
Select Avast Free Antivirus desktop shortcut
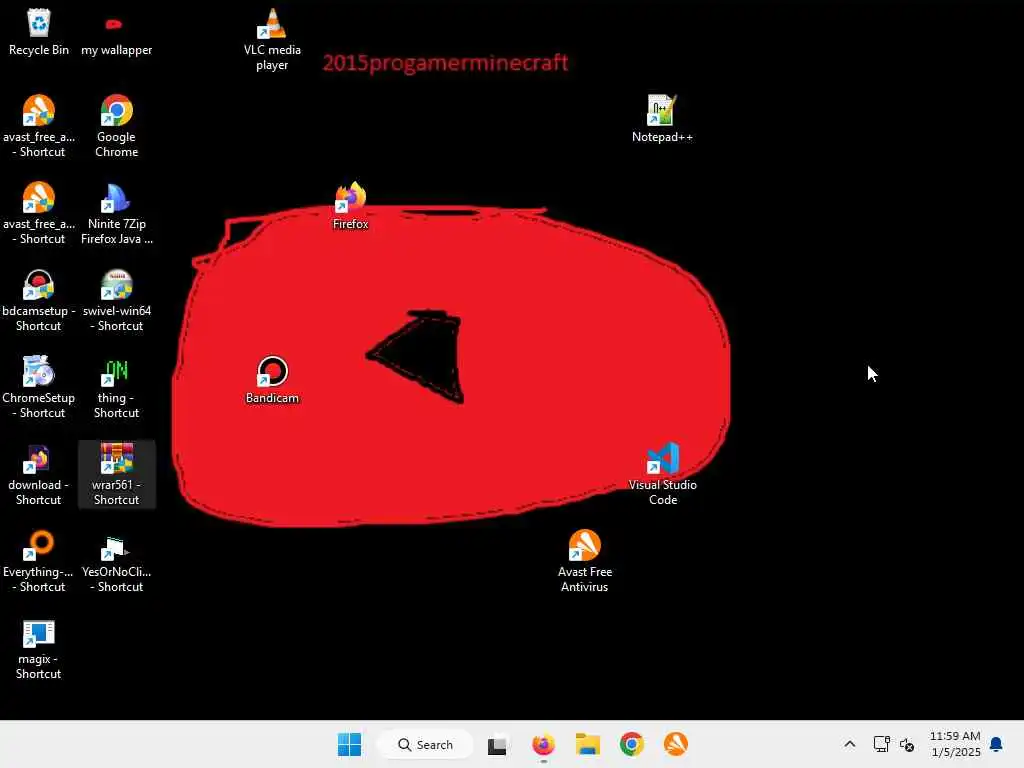click(x=584, y=560)
